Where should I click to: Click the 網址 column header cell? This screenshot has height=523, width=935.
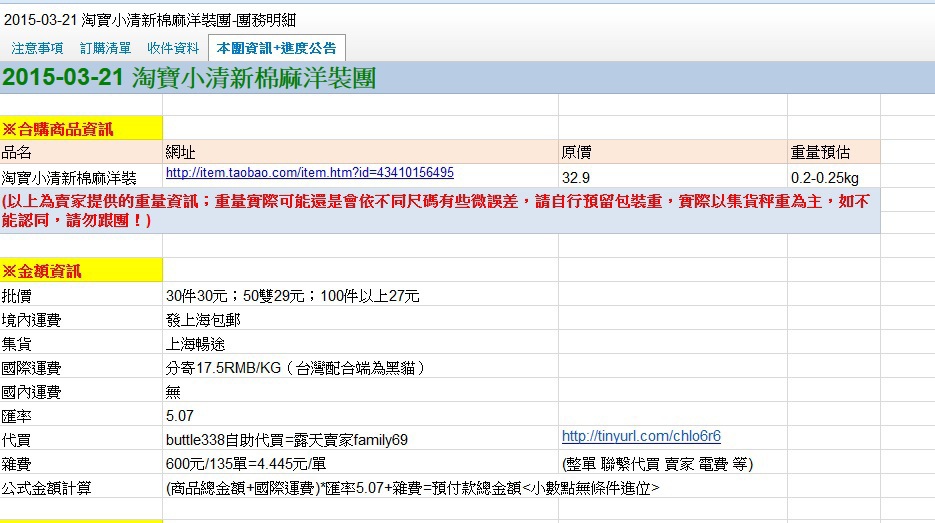[x=360, y=152]
